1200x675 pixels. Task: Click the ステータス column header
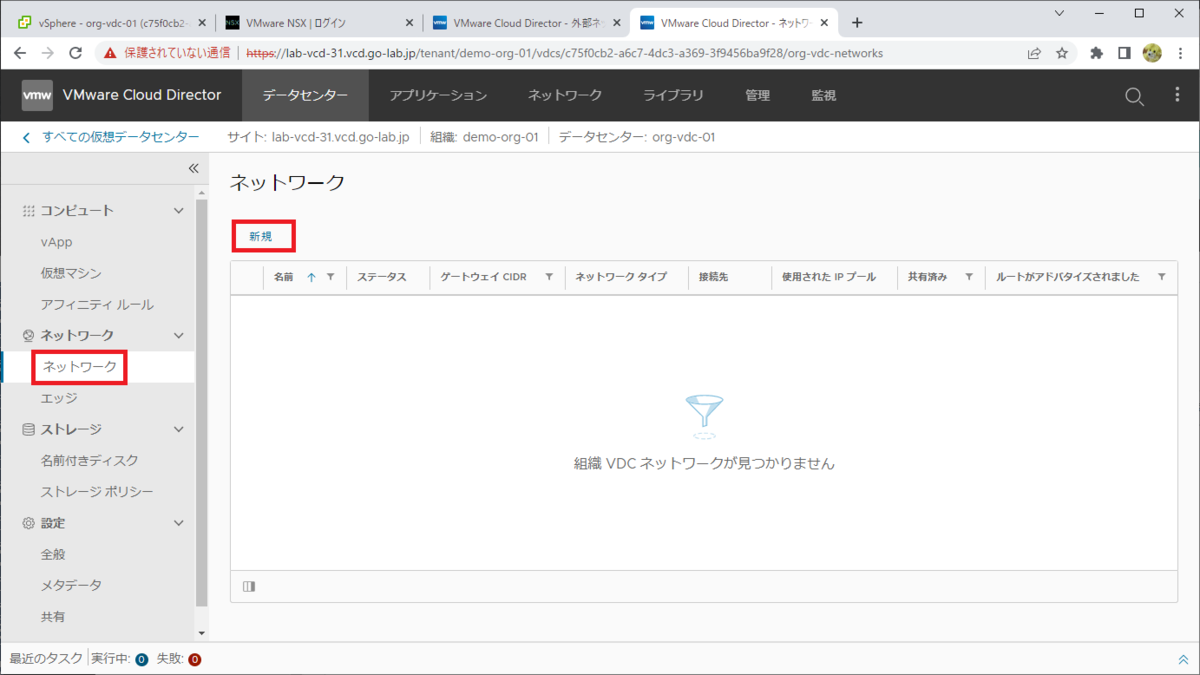point(382,277)
